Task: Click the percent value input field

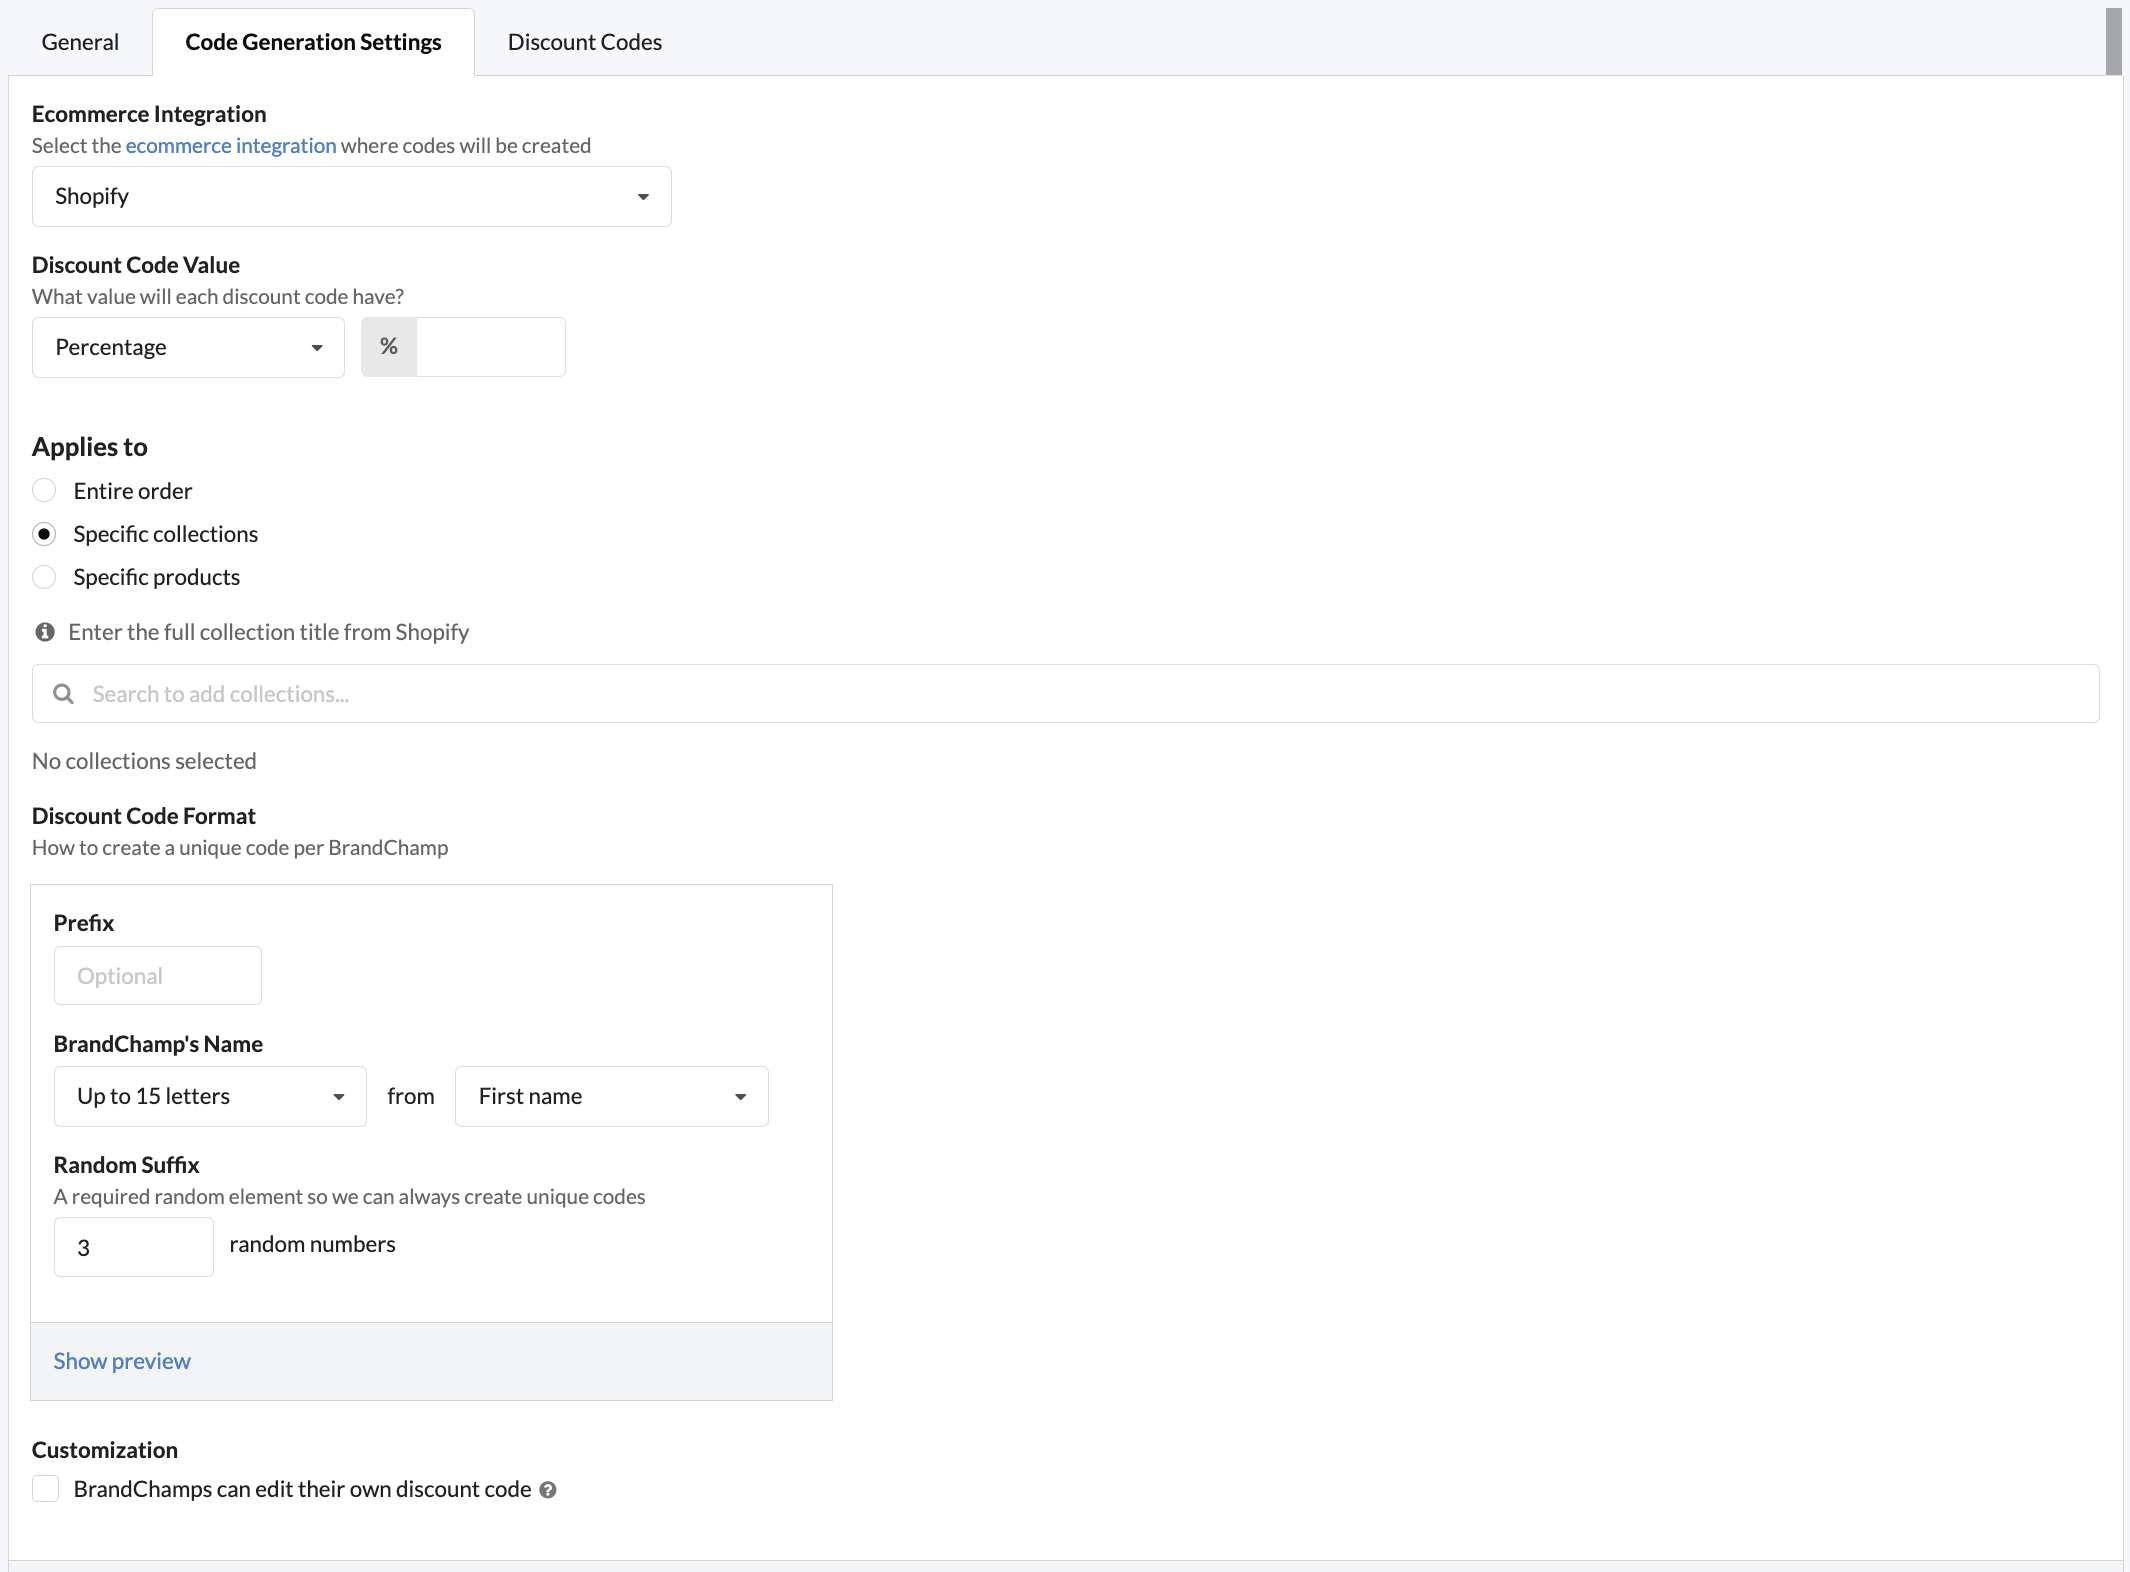Action: 490,347
